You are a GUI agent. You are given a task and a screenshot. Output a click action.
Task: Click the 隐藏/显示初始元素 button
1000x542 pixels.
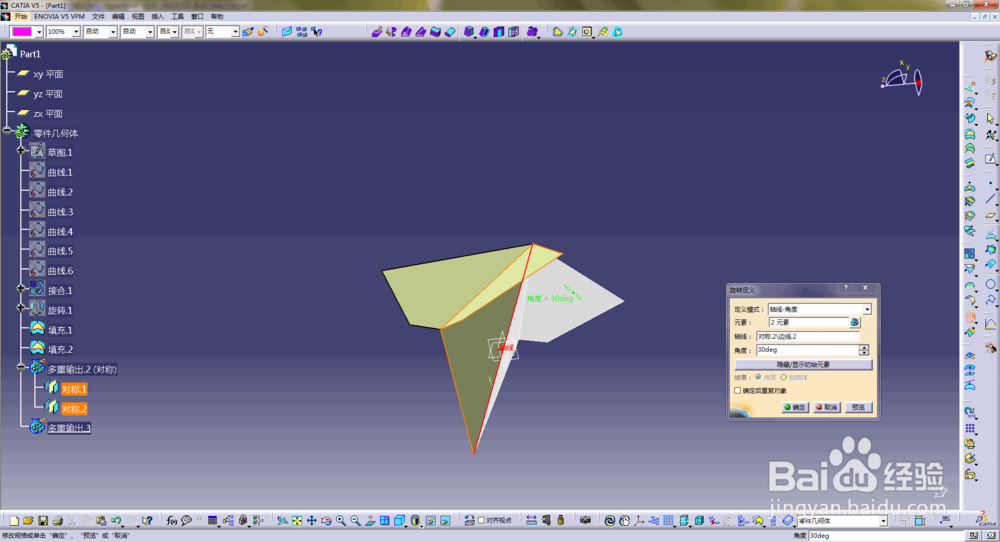point(803,365)
